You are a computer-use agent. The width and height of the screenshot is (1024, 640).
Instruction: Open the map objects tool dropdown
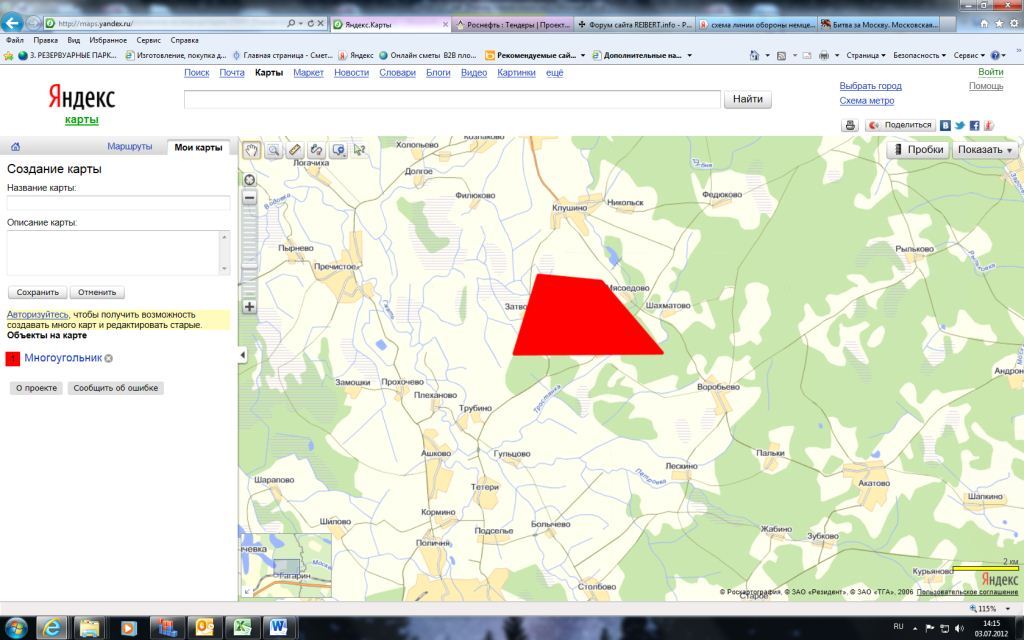[338, 150]
